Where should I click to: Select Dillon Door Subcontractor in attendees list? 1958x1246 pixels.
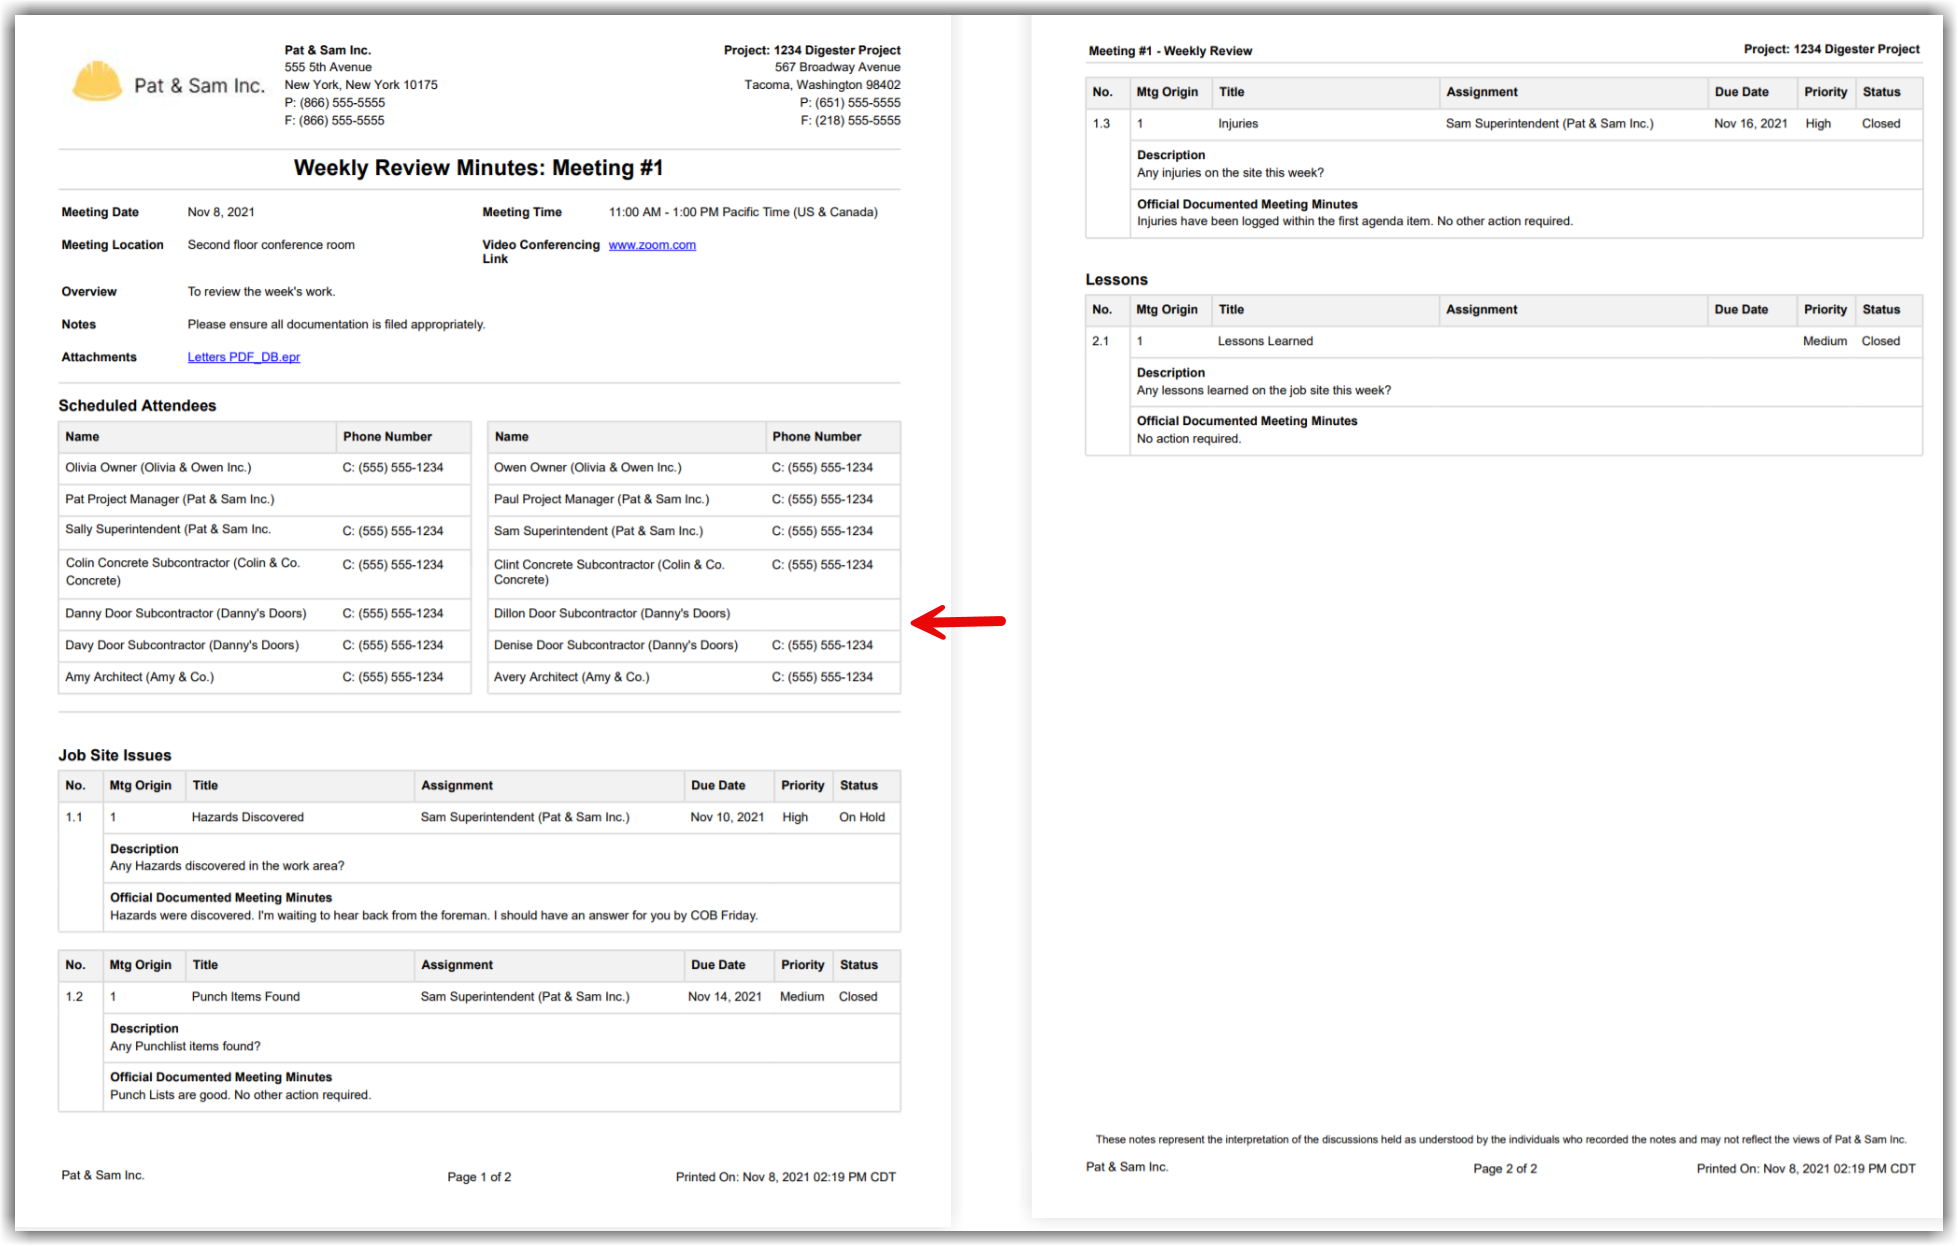pyautogui.click(x=611, y=613)
